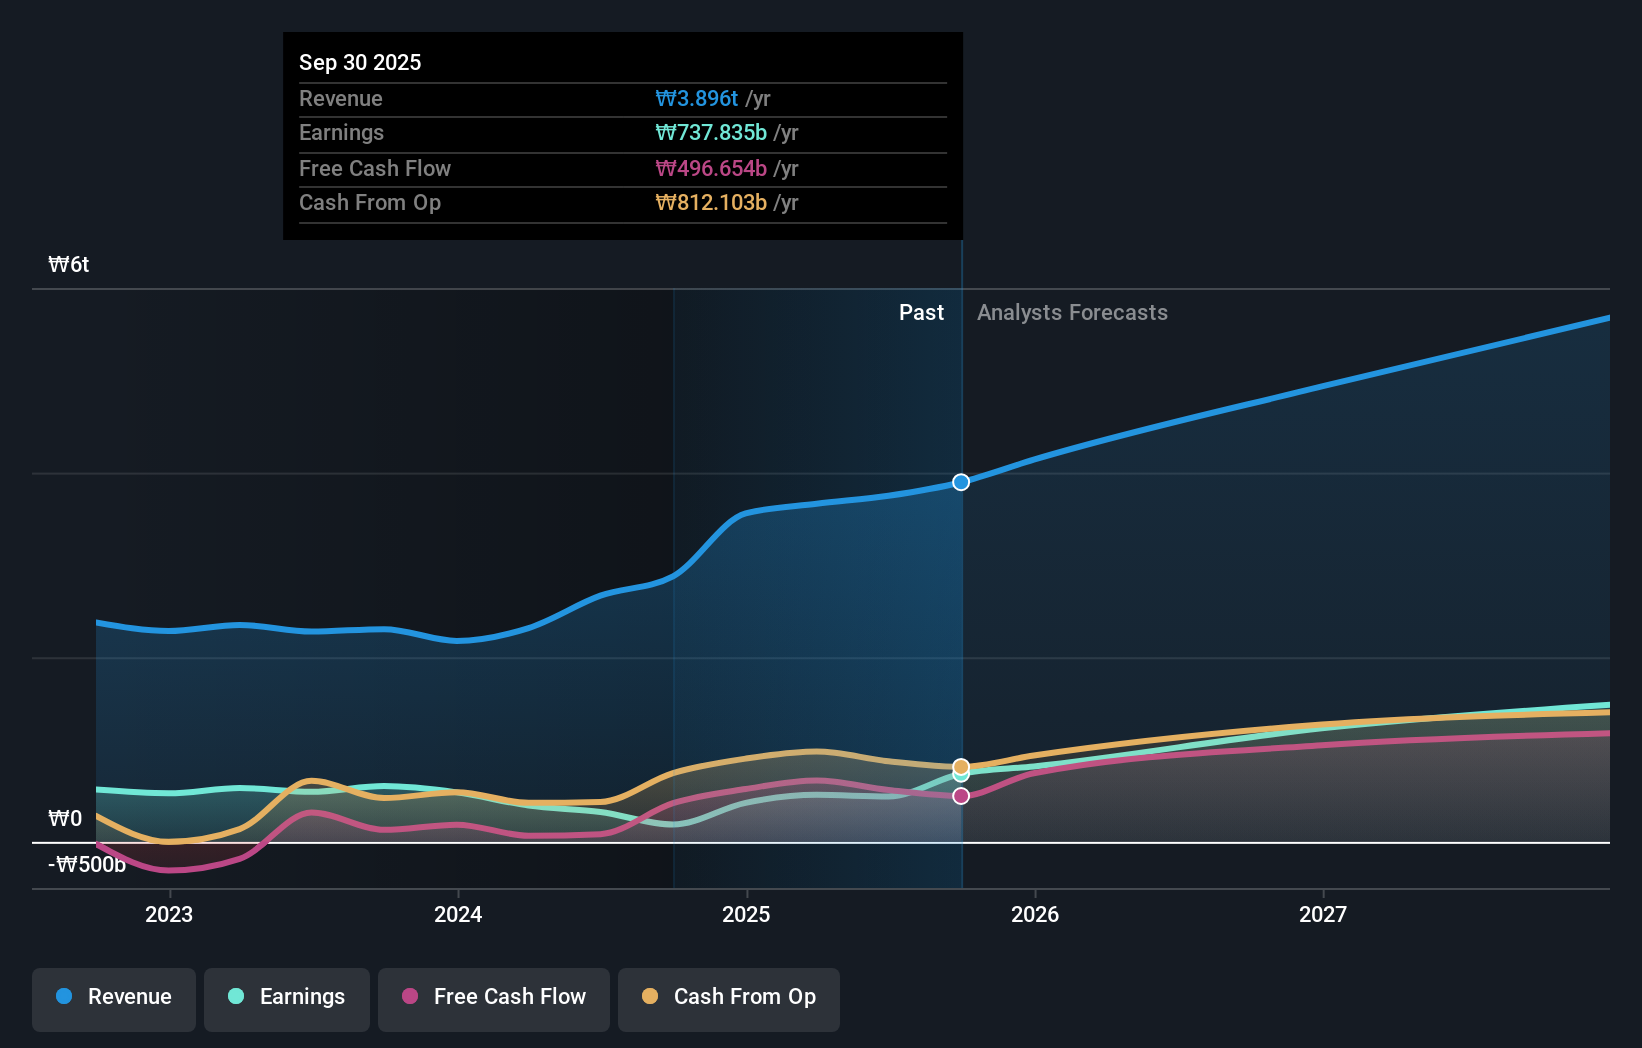The width and height of the screenshot is (1642, 1048).
Task: Click the orange Cash From Op legend dot
Action: pos(650,997)
